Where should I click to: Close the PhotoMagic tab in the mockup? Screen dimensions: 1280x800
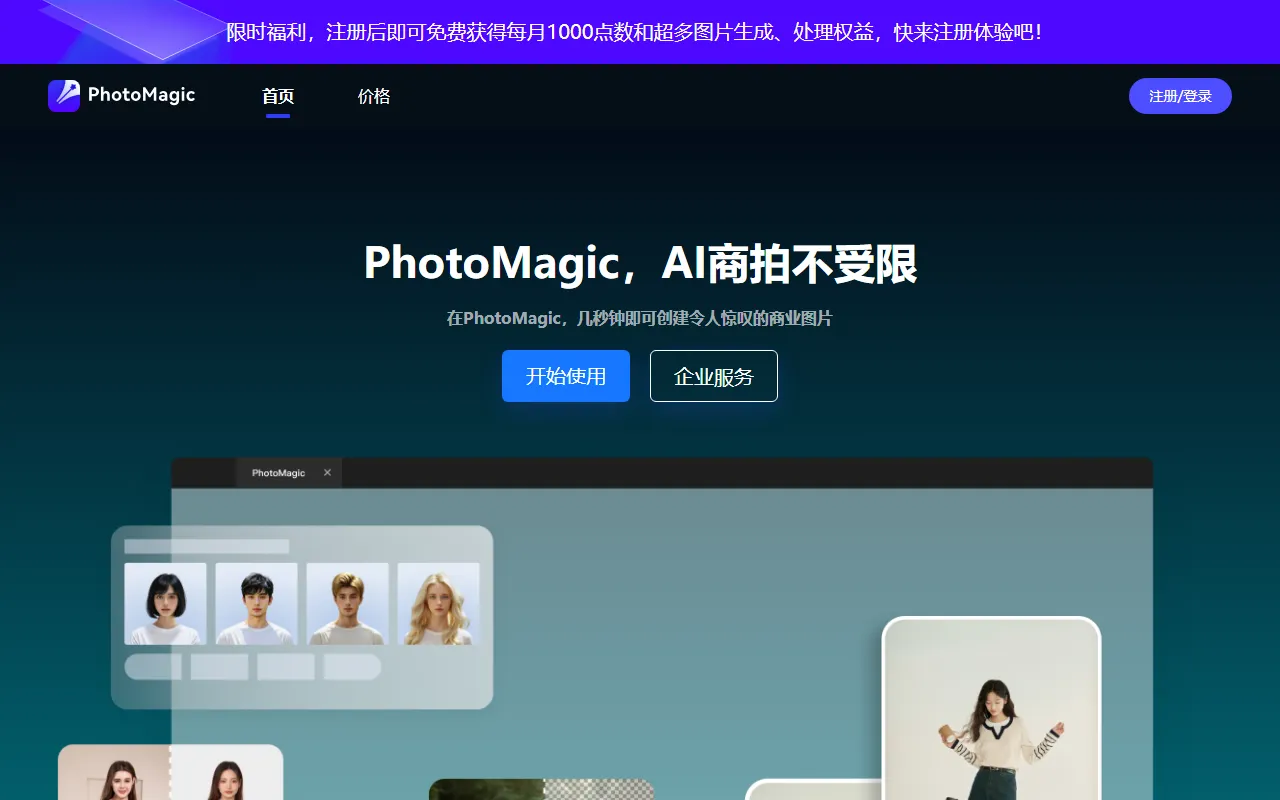(x=327, y=472)
